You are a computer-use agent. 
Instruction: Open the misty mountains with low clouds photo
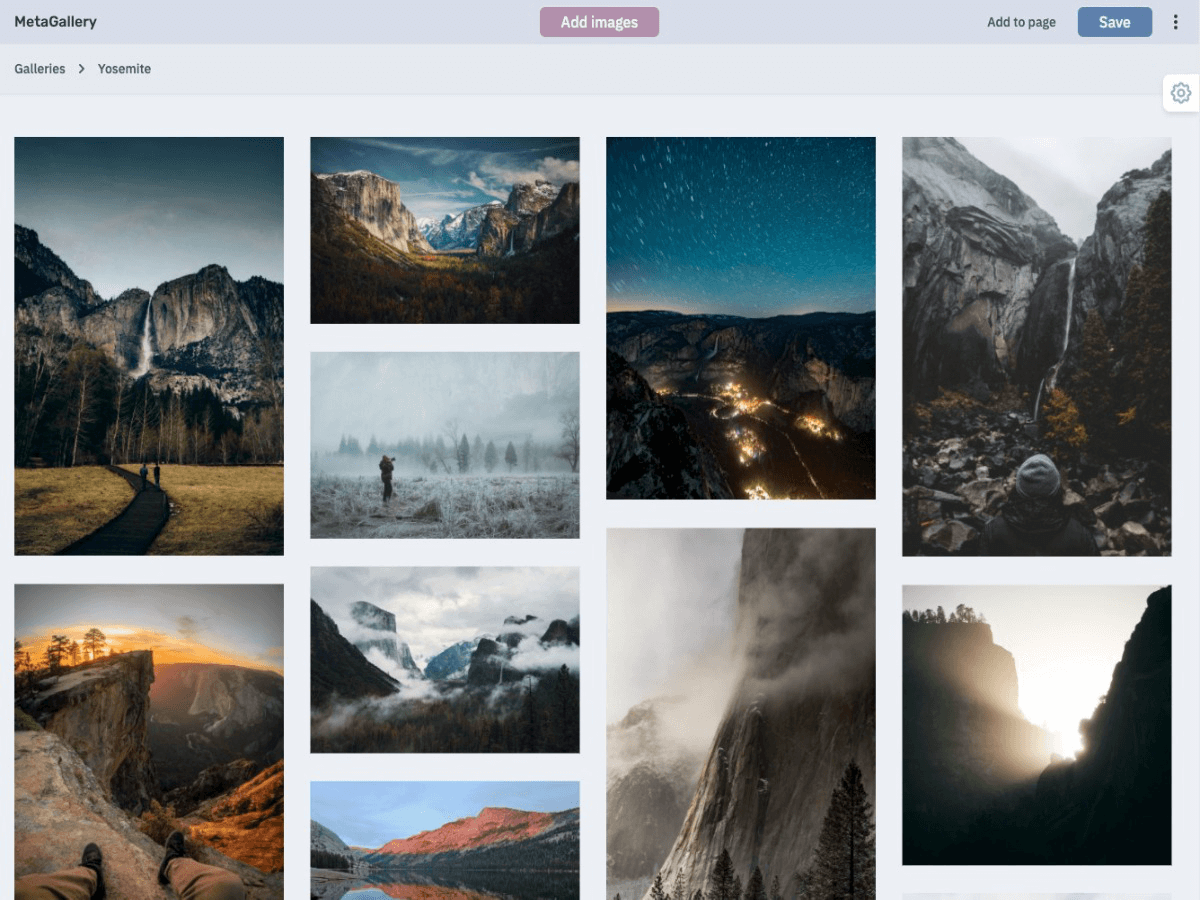[x=445, y=660]
